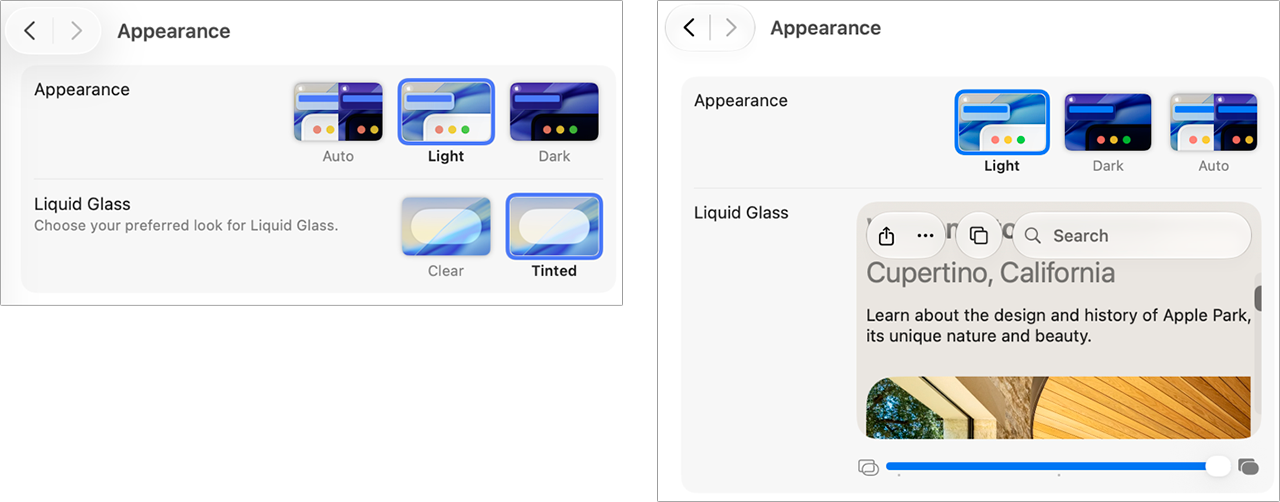Click the Search field in the preview toolbar
Image resolution: width=1280 pixels, height=502 pixels.
click(1132, 236)
